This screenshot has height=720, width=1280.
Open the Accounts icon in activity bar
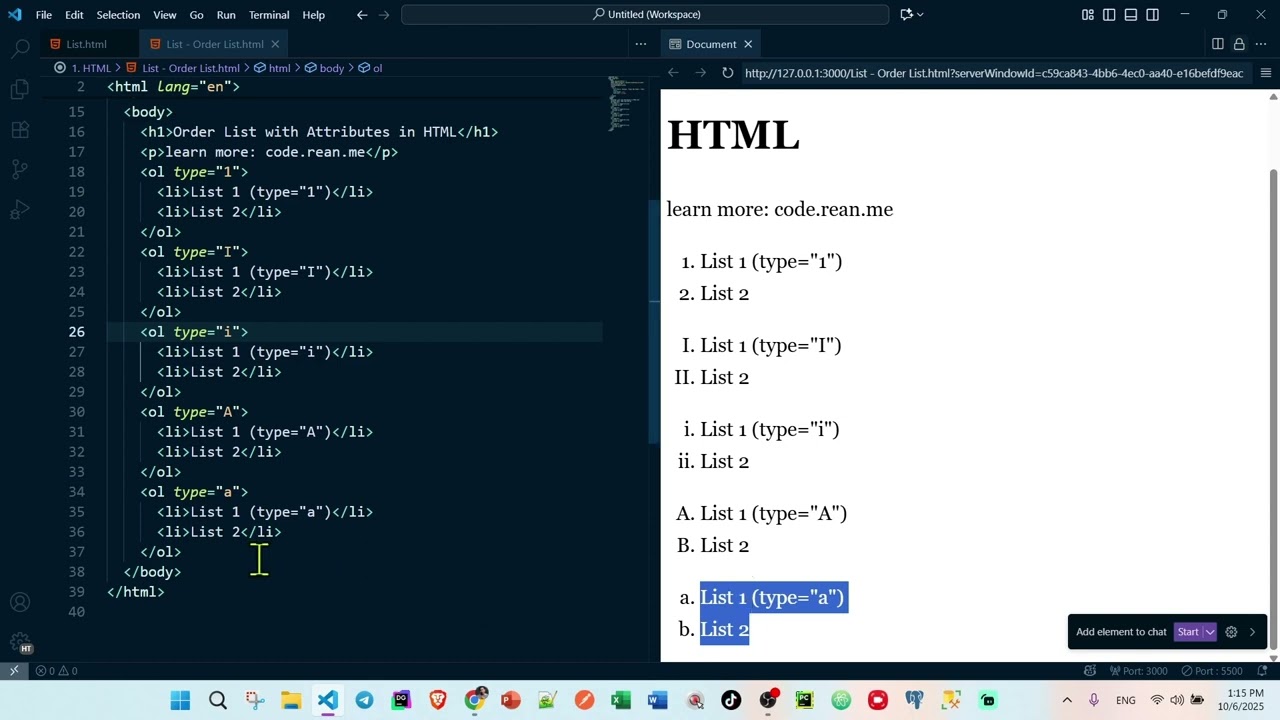(20, 603)
